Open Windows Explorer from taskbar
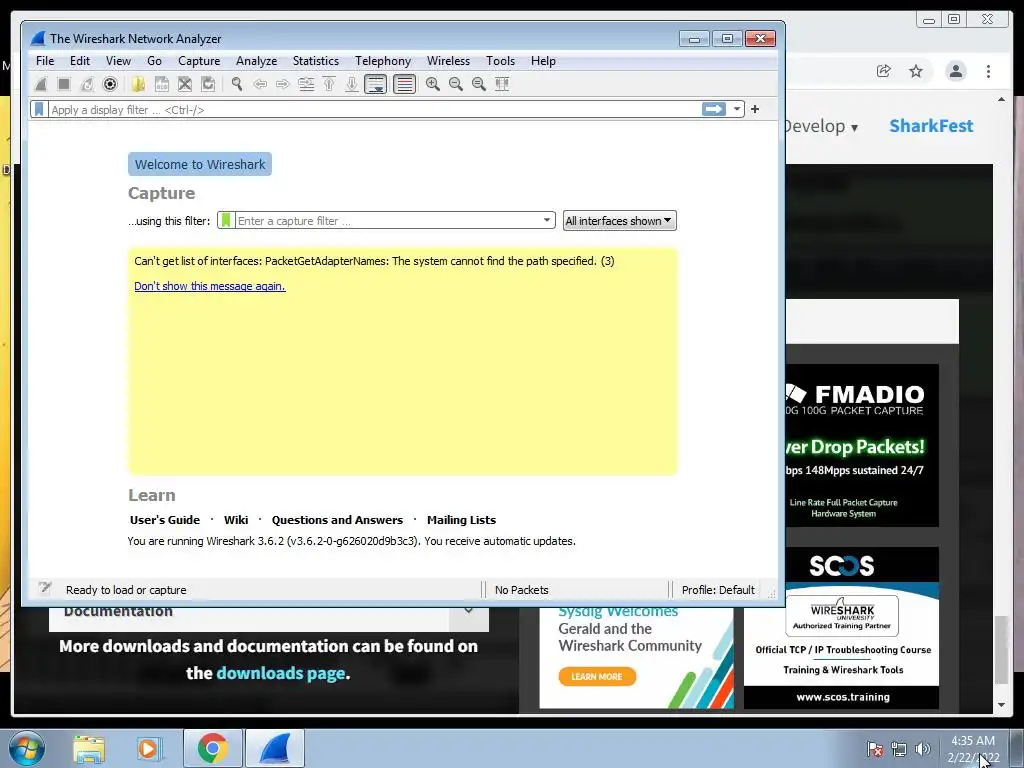 pyautogui.click(x=89, y=748)
